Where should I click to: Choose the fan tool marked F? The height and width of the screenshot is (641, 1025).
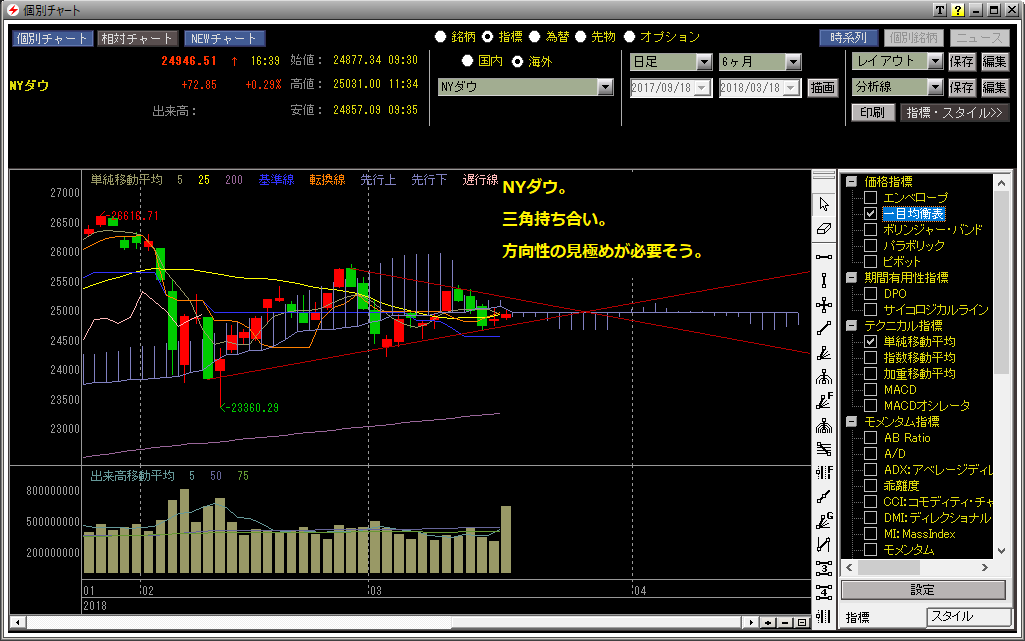[x=824, y=401]
